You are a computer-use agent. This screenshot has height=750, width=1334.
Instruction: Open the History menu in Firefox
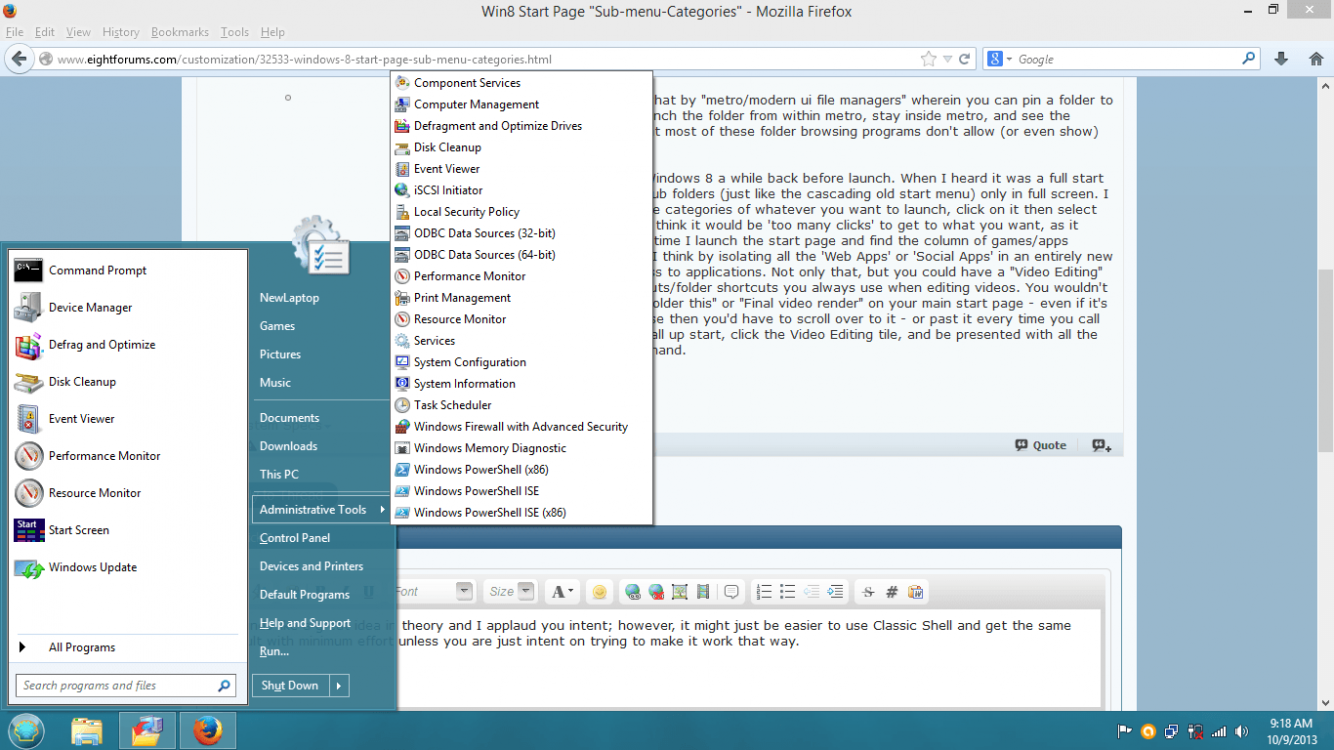(121, 32)
